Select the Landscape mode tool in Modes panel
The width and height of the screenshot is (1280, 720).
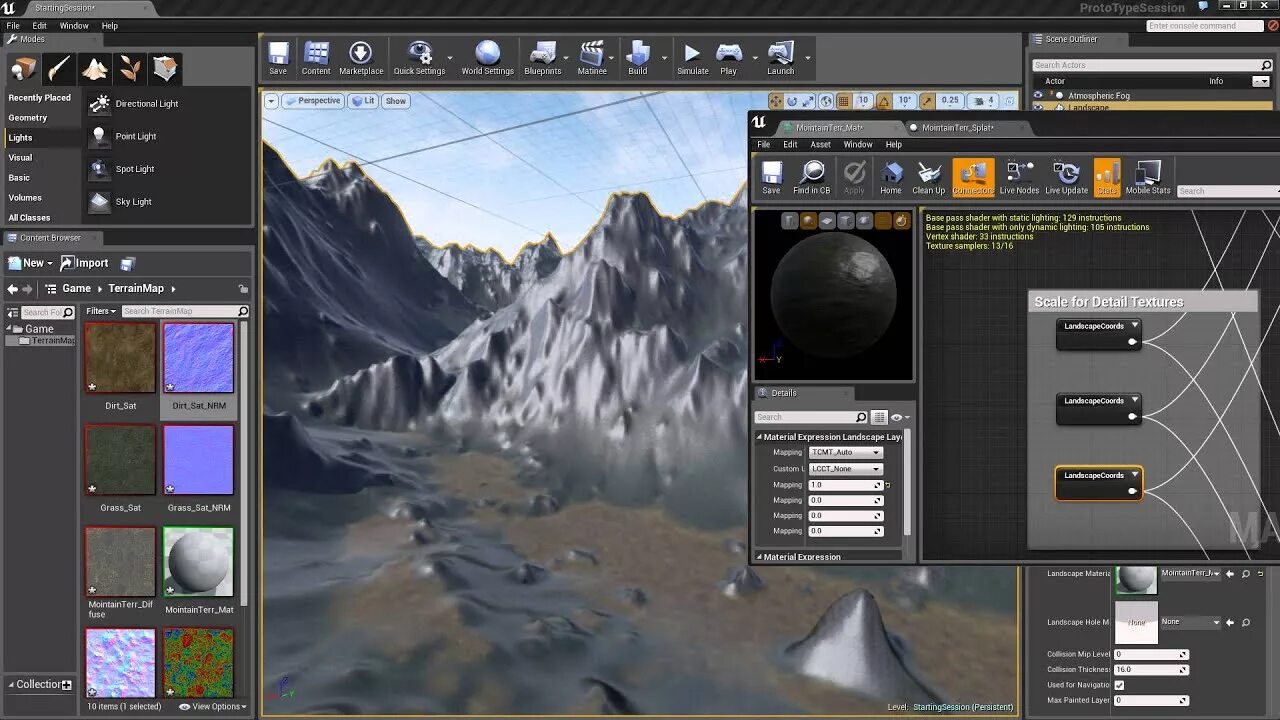click(95, 70)
